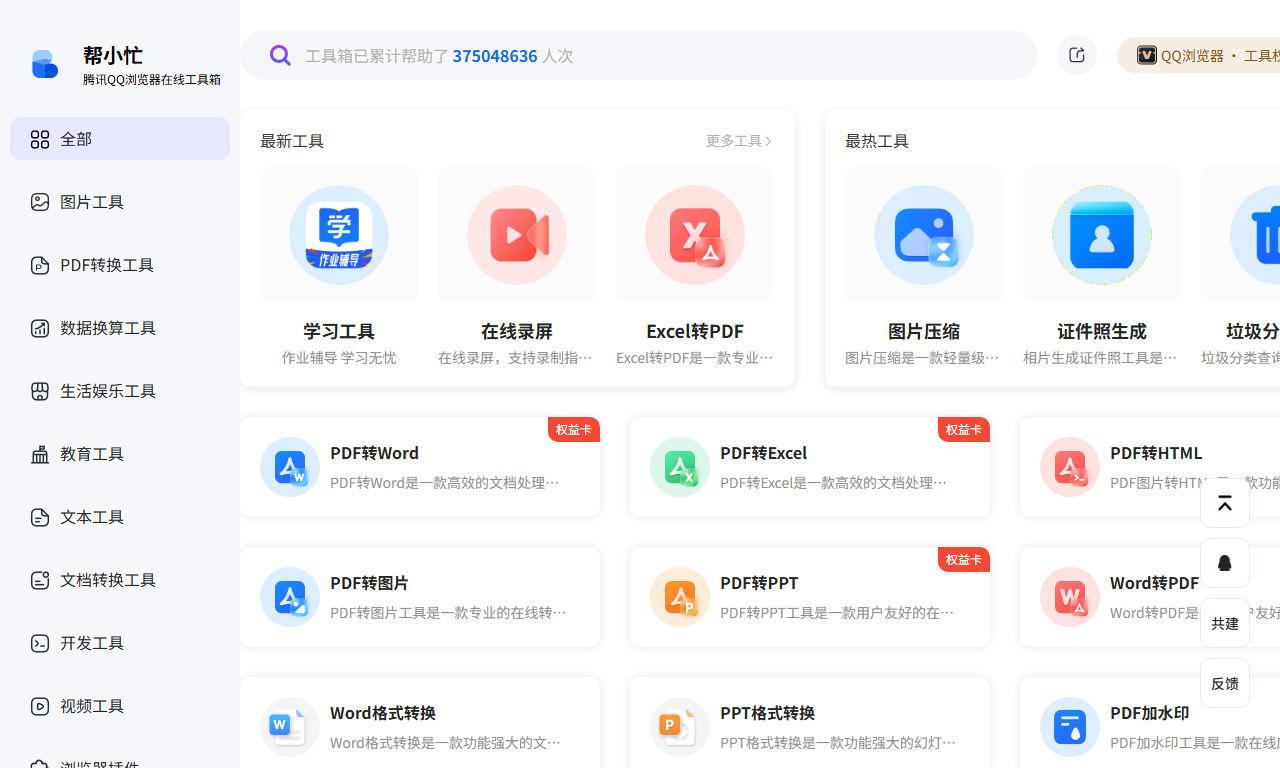
Task: Click the 作业辅导 学习无忧 description
Action: 339,357
